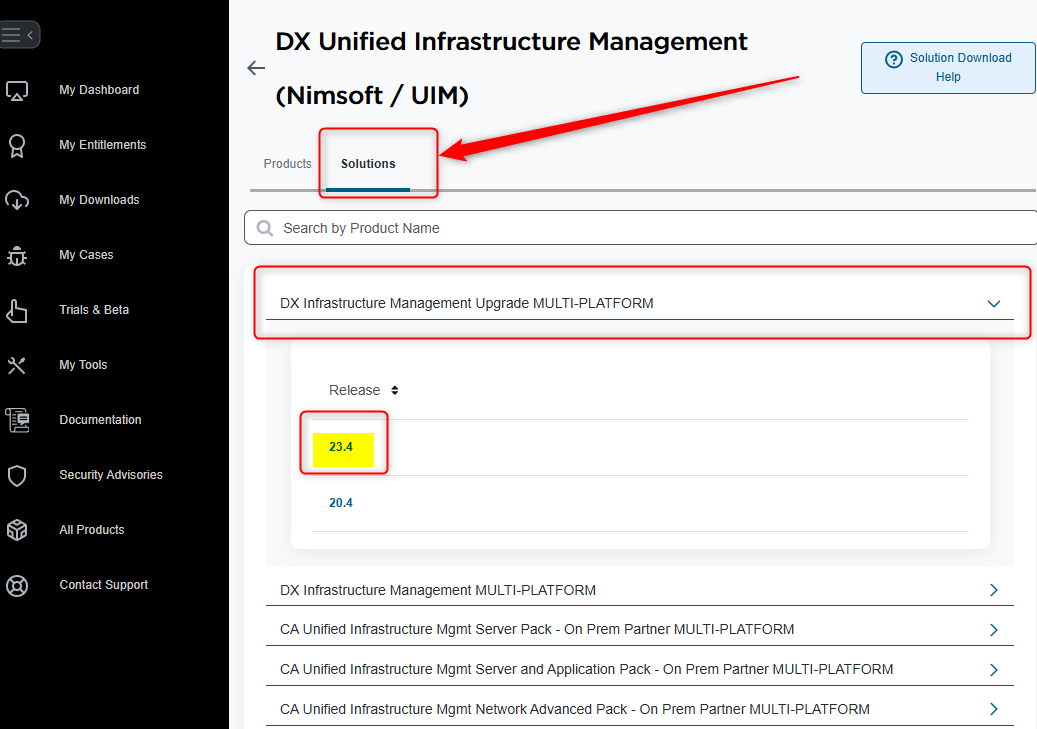Image resolution: width=1037 pixels, height=729 pixels.
Task: Click the Contact Support lifebuoy icon
Action: pos(17,585)
